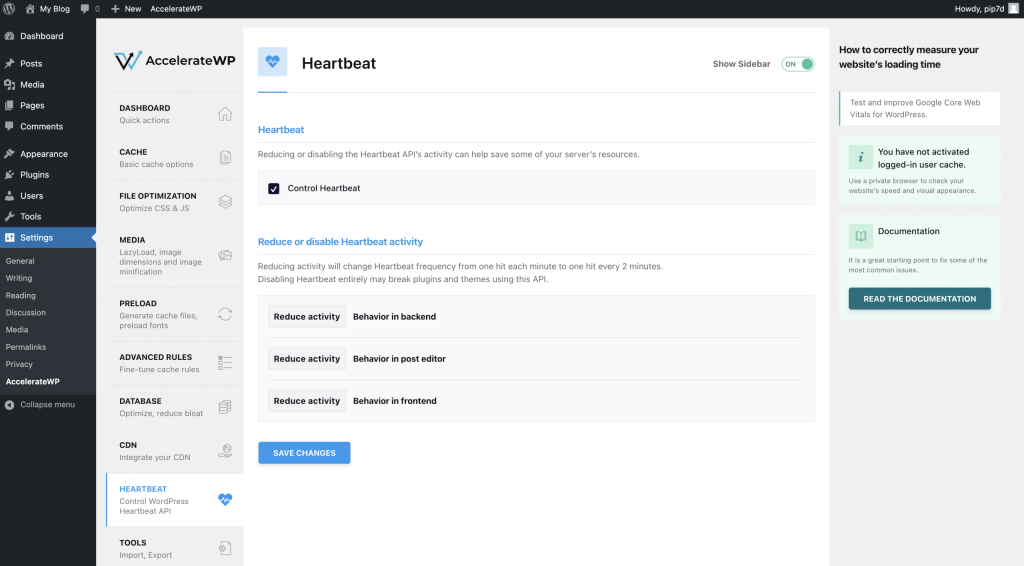Select Reduce activity for Behavior in backend

click(306, 317)
